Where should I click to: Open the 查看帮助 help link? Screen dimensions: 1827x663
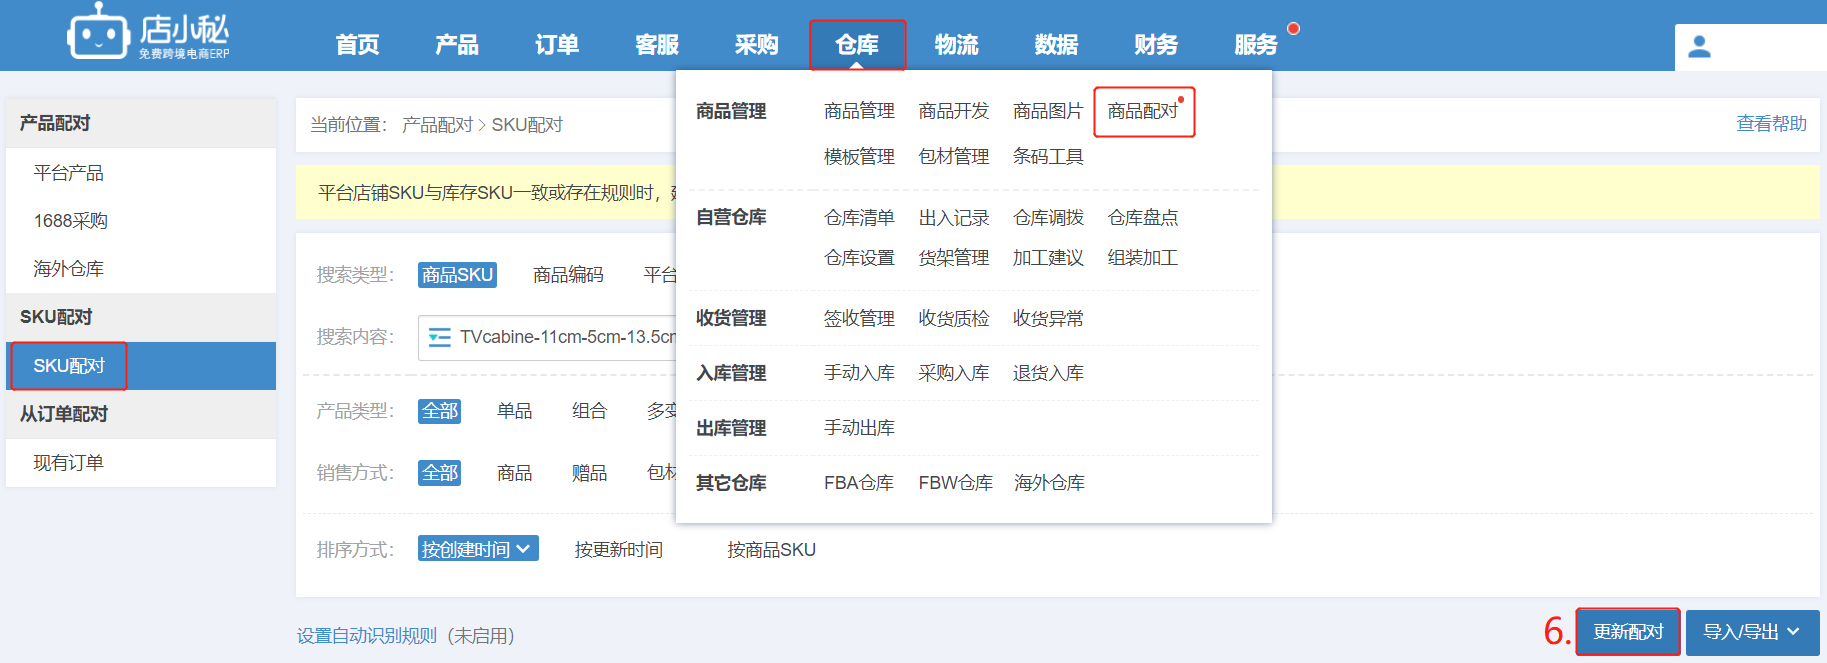pos(1770,124)
